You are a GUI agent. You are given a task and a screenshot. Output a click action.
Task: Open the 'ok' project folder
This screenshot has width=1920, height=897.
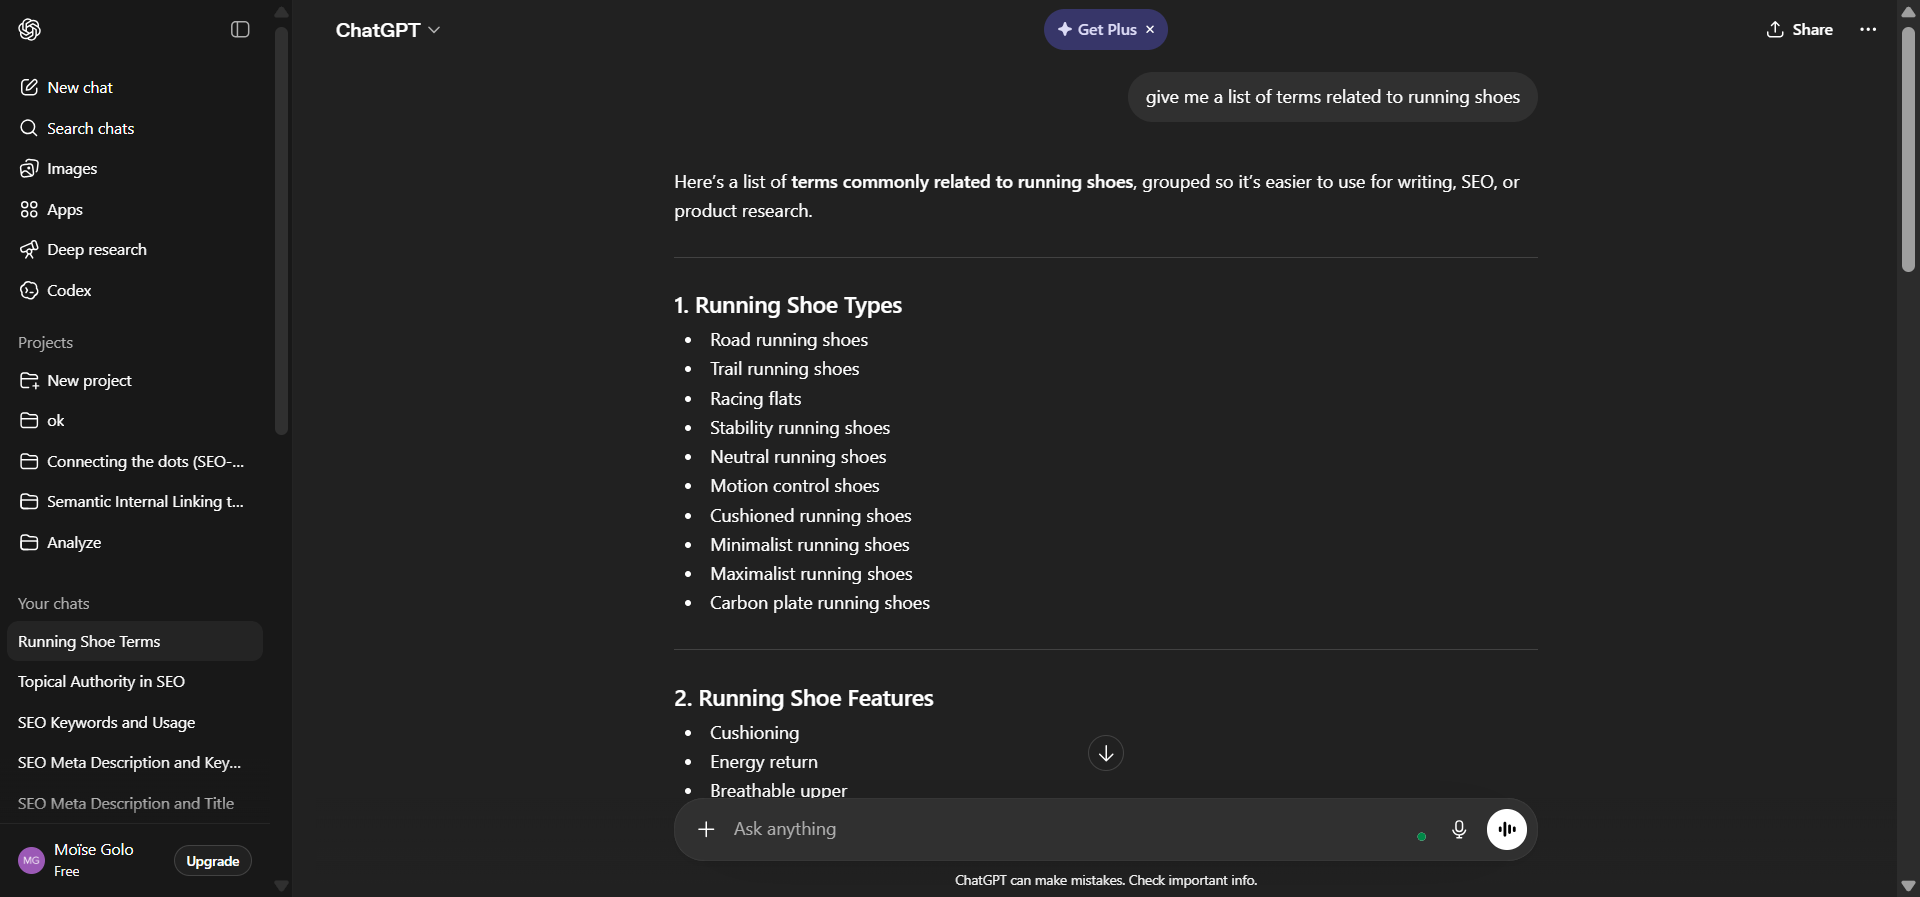[x=134, y=421]
